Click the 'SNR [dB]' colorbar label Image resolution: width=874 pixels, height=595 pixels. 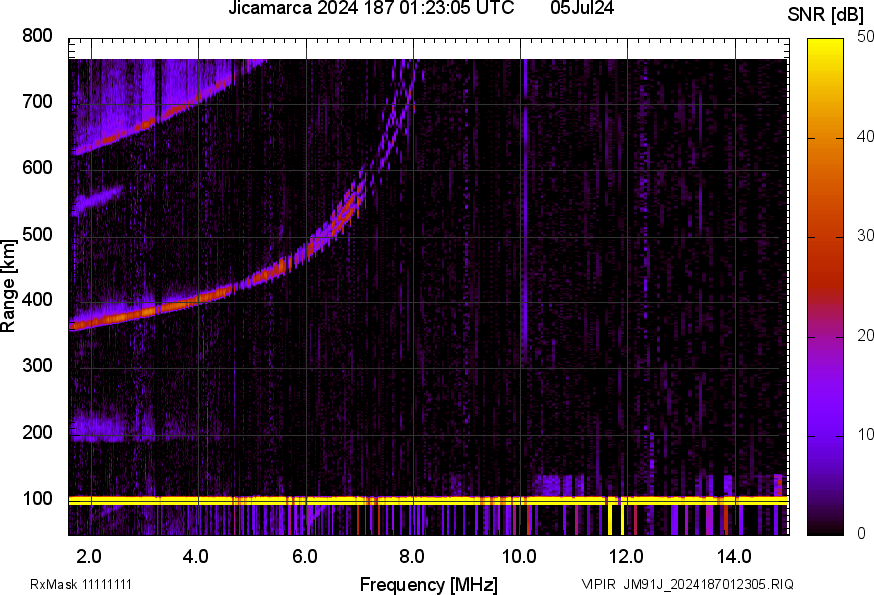[825, 15]
